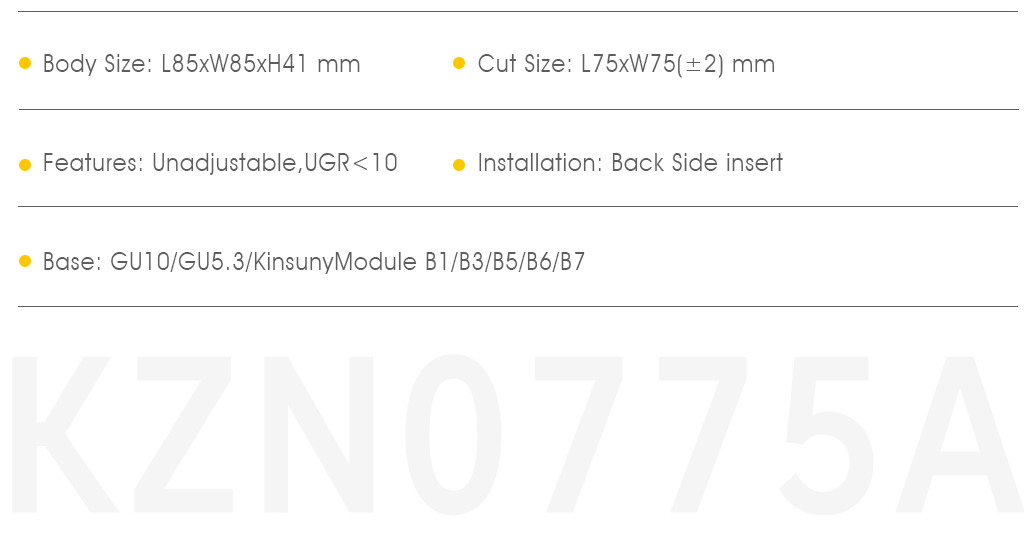
Task: Click the L85xW85xH41 mm dimension text
Action: [260, 64]
